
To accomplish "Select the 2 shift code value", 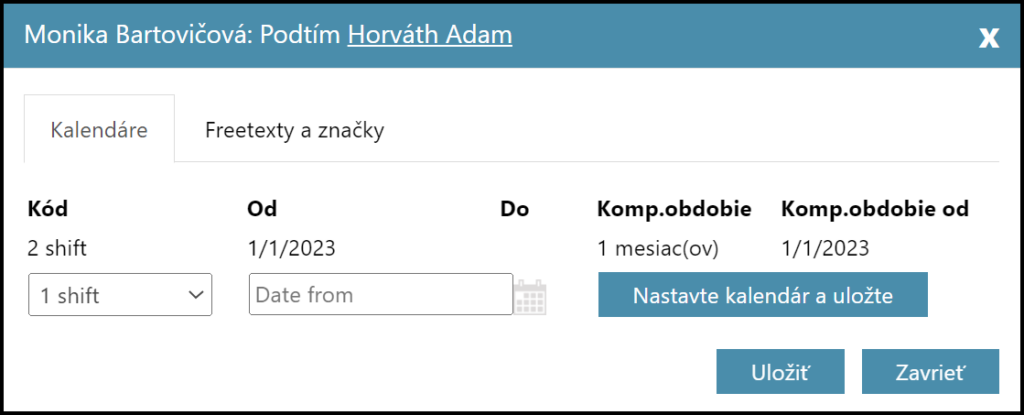I will click(59, 248).
